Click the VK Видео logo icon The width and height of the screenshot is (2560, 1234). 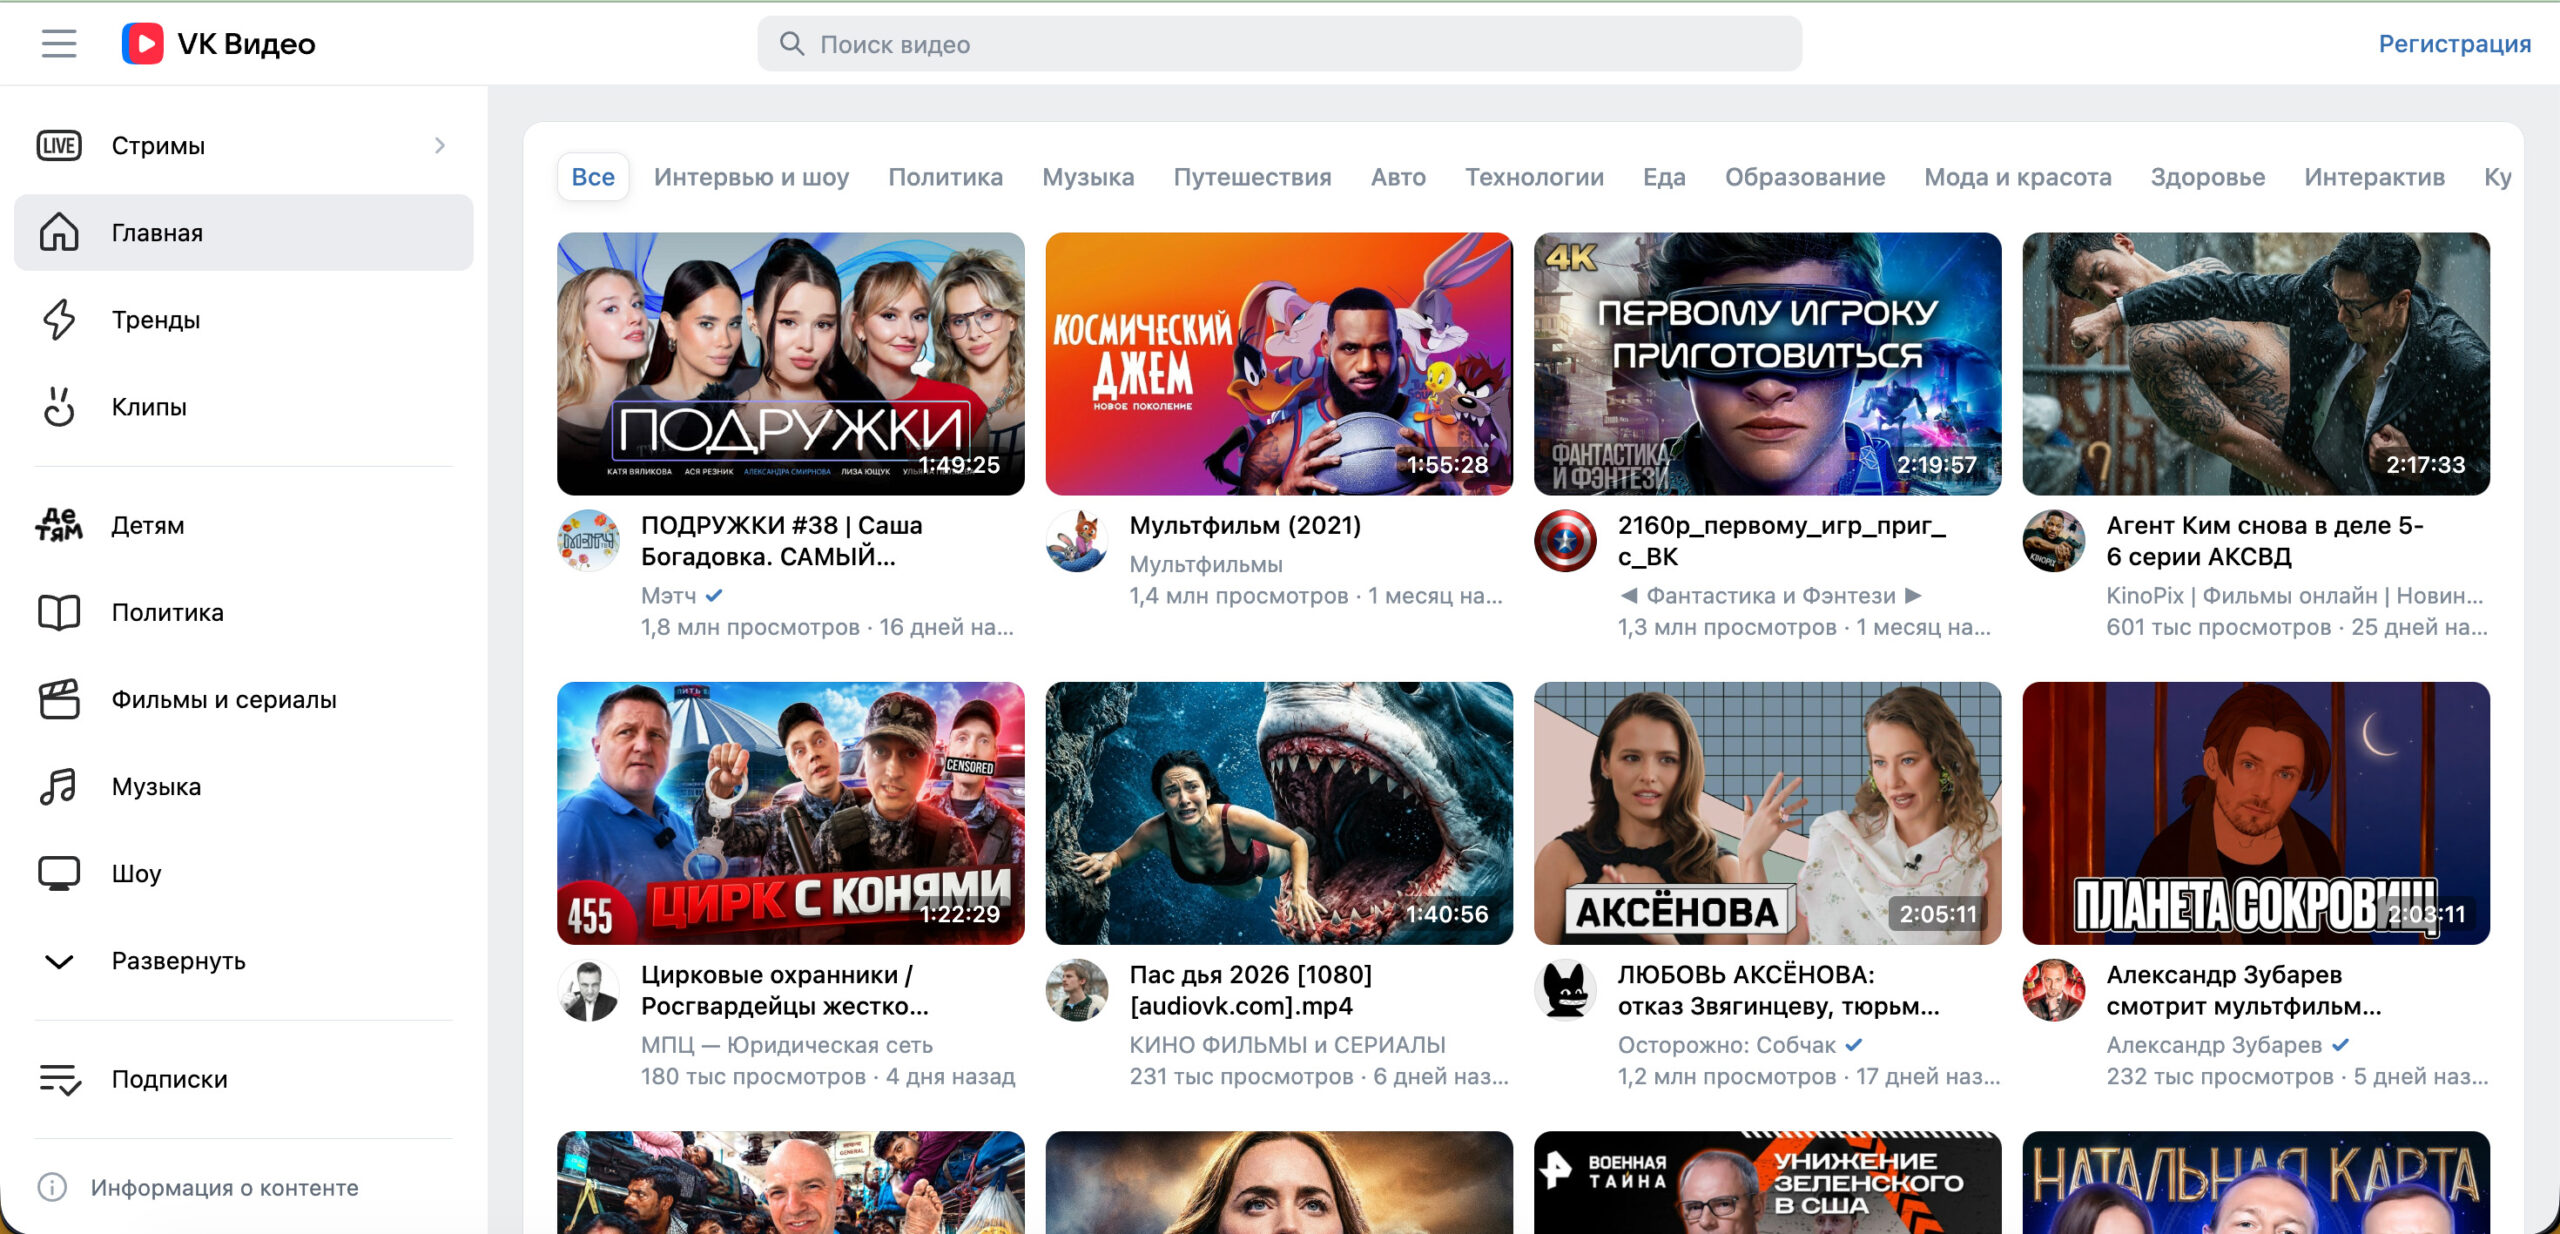(x=142, y=44)
